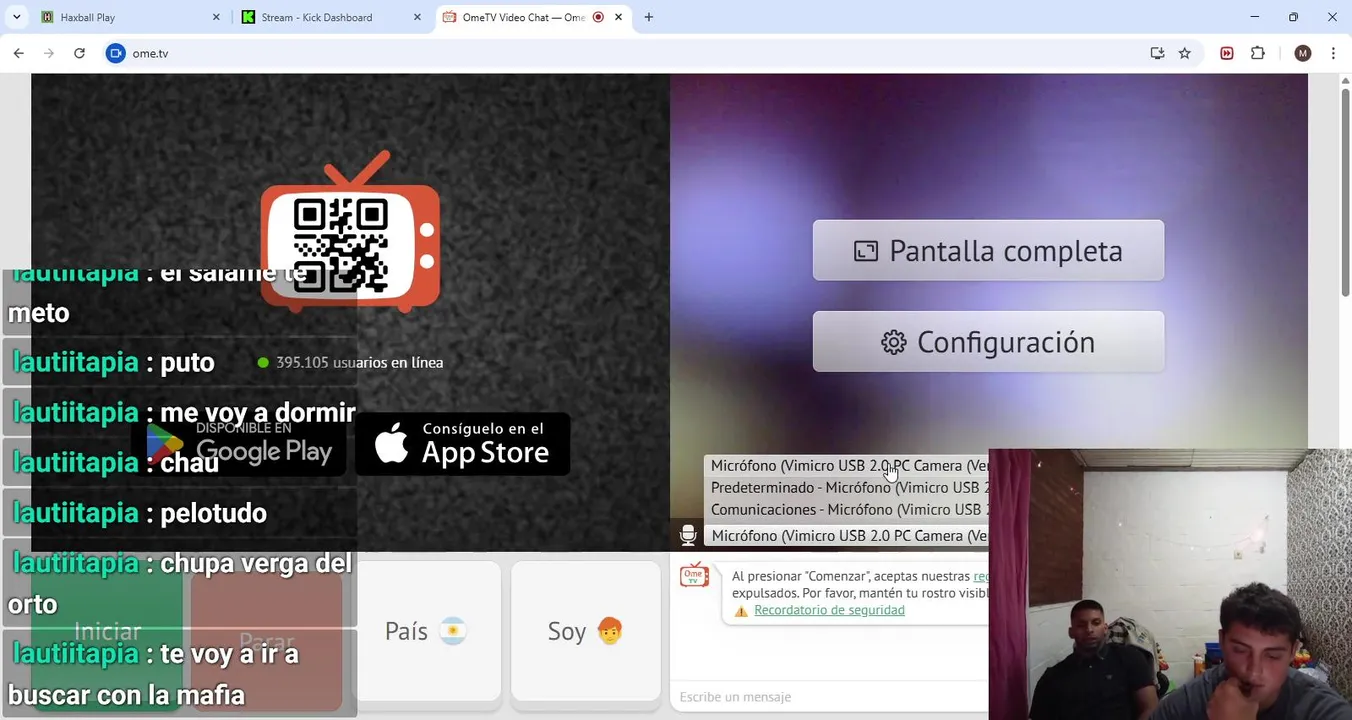Image resolution: width=1352 pixels, height=720 pixels.
Task: Click the OmeTV QR code TV logo
Action: point(350,232)
